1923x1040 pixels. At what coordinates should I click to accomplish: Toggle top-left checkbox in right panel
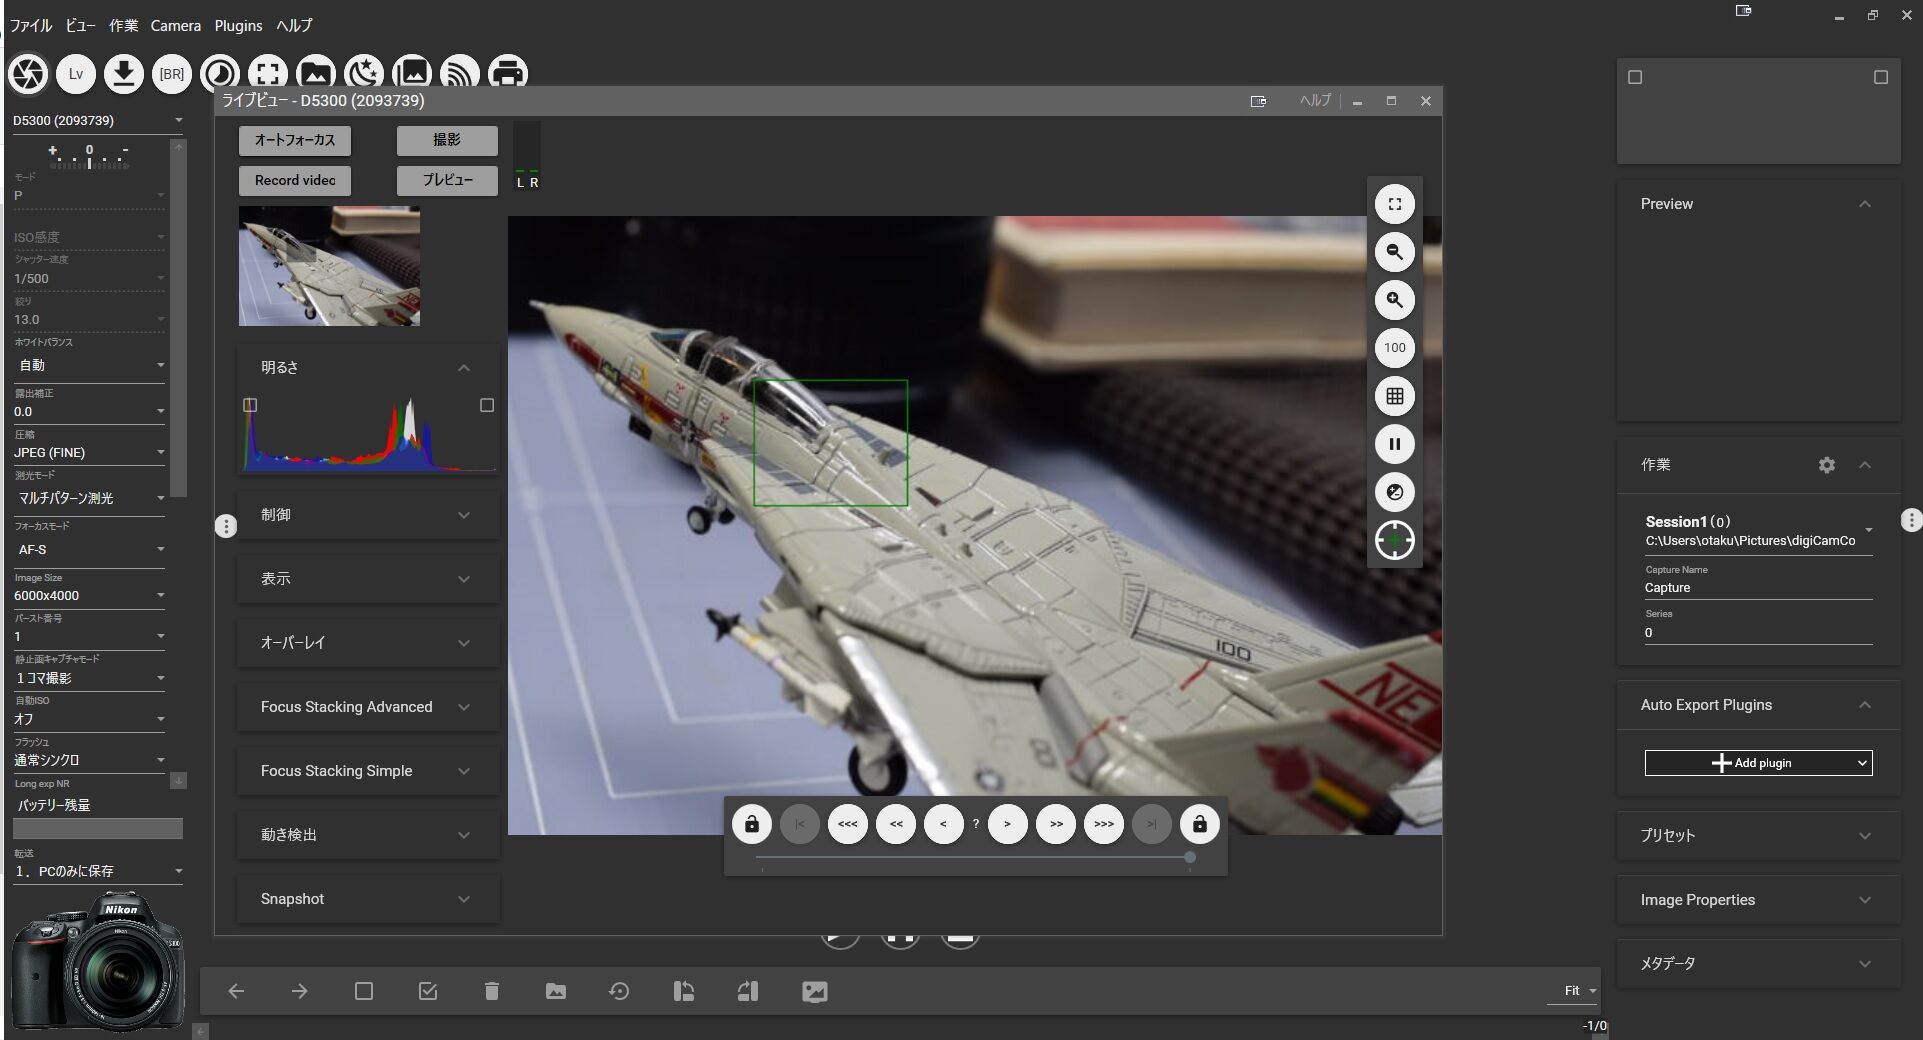1635,77
